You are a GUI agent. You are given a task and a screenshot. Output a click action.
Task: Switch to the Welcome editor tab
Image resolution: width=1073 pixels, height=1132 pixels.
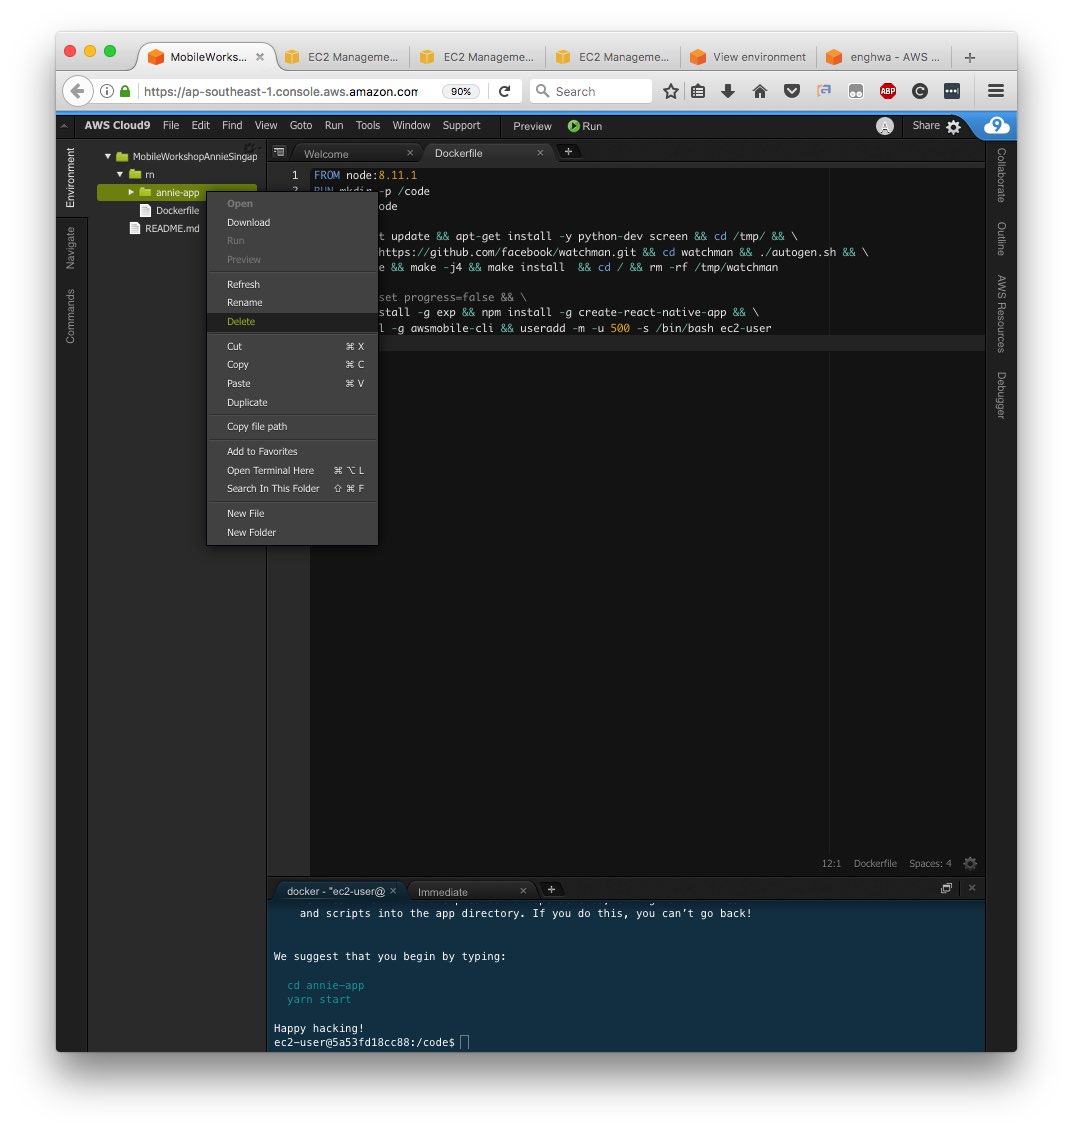point(326,154)
